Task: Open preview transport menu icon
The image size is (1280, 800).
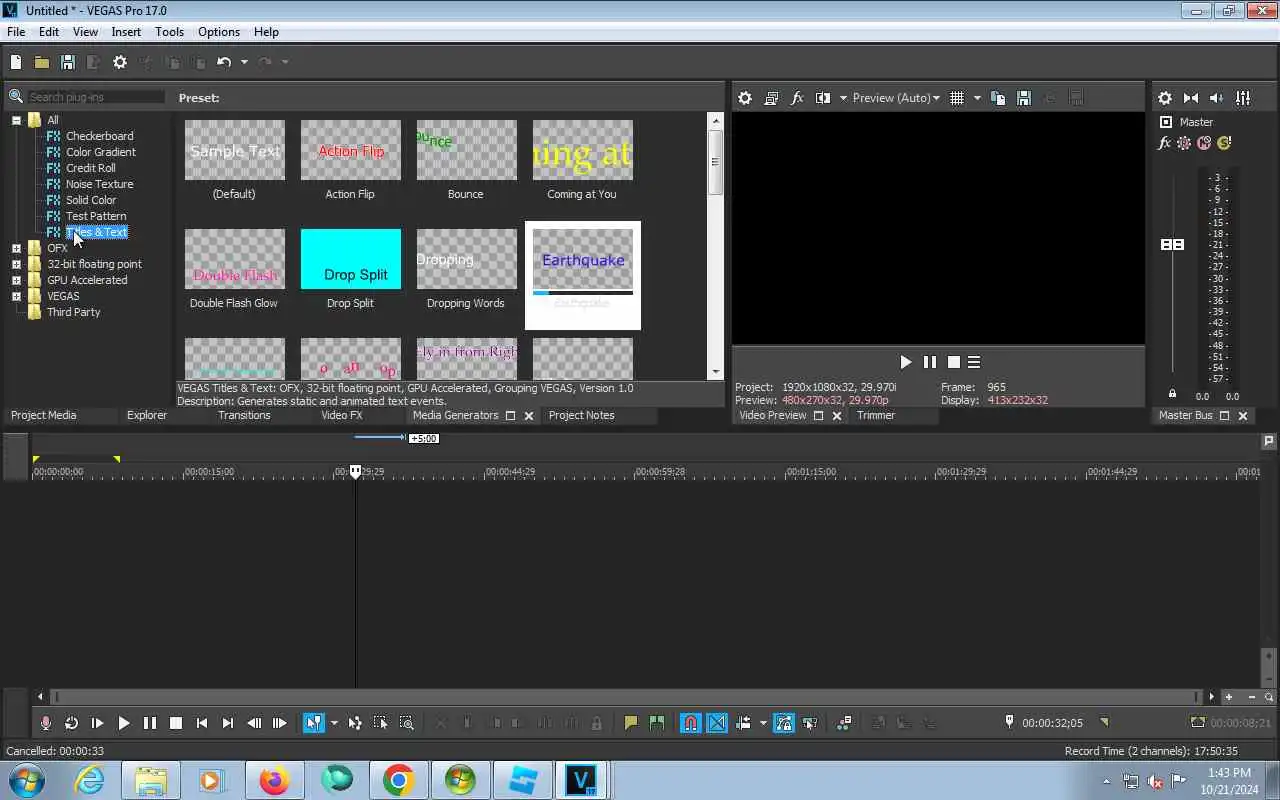Action: 974,362
